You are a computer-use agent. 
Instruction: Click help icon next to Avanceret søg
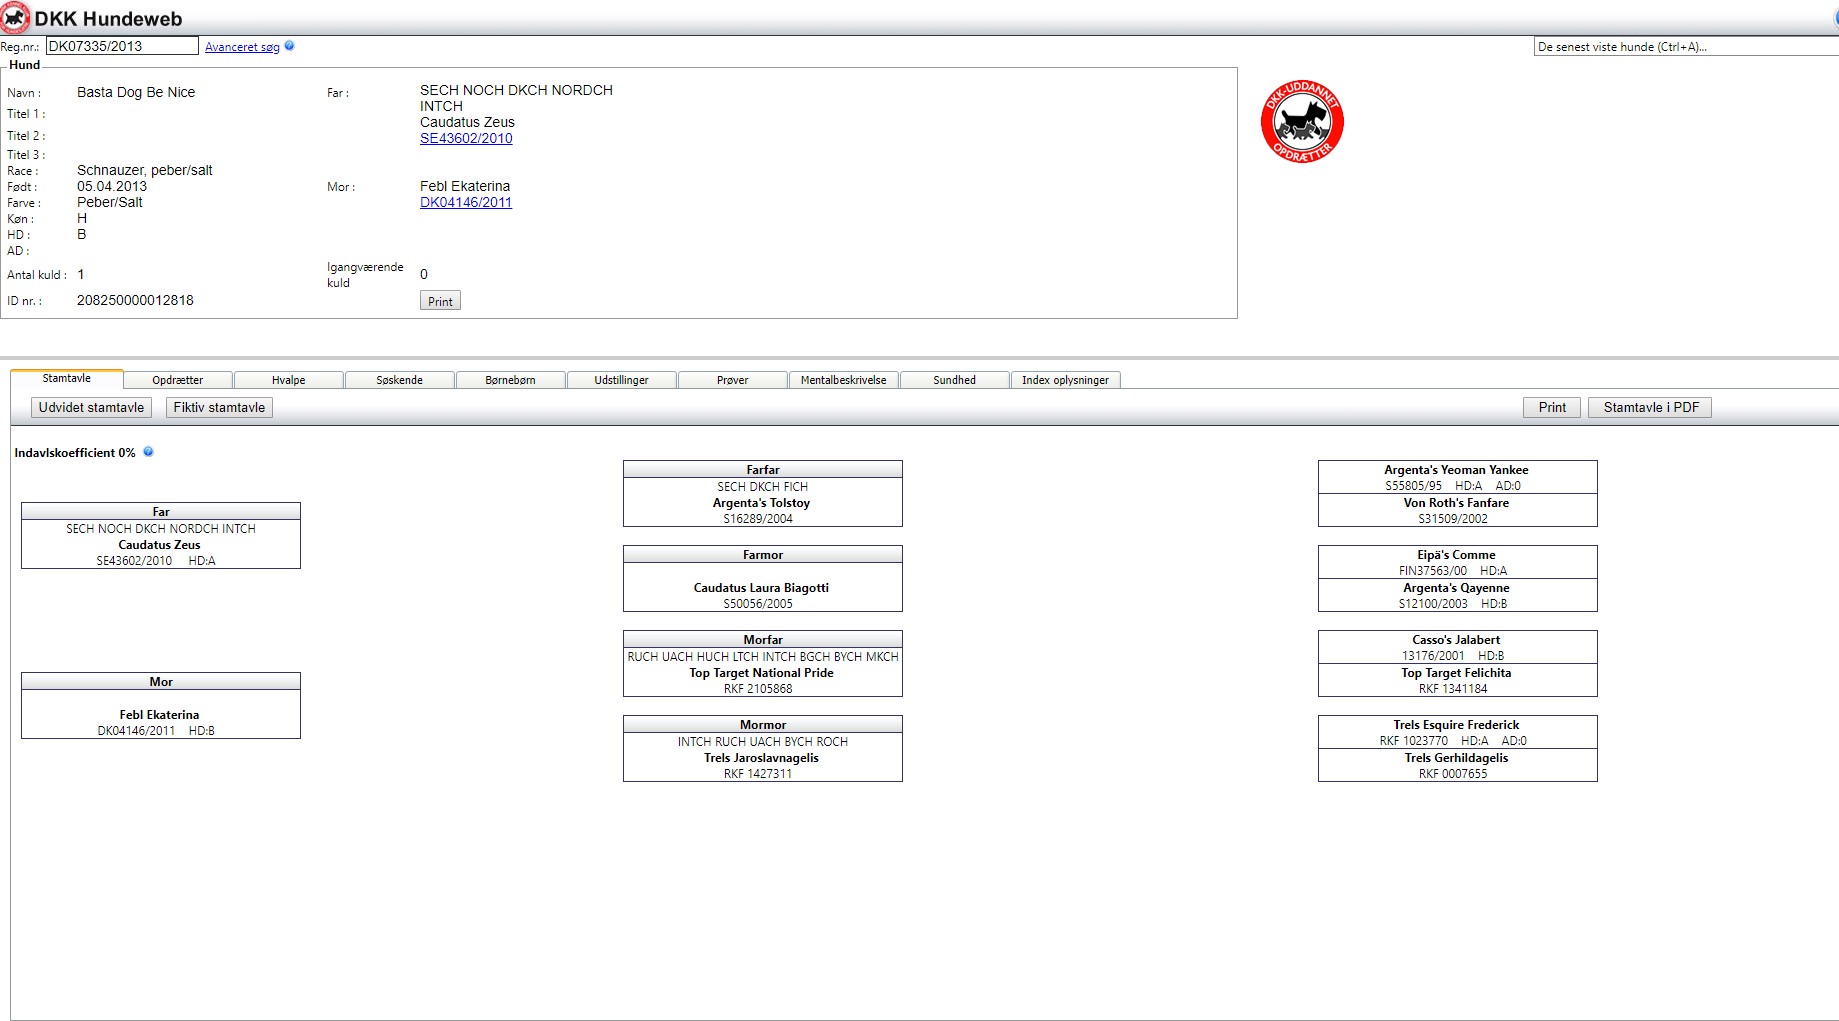pos(289,46)
